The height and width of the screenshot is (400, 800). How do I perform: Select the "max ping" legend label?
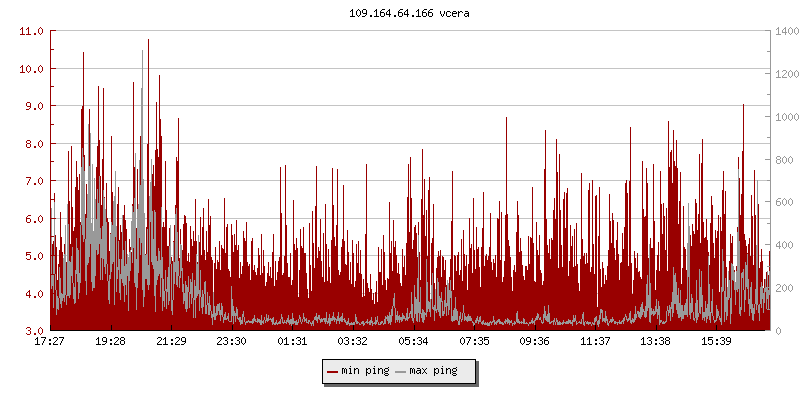pyautogui.click(x=433, y=371)
